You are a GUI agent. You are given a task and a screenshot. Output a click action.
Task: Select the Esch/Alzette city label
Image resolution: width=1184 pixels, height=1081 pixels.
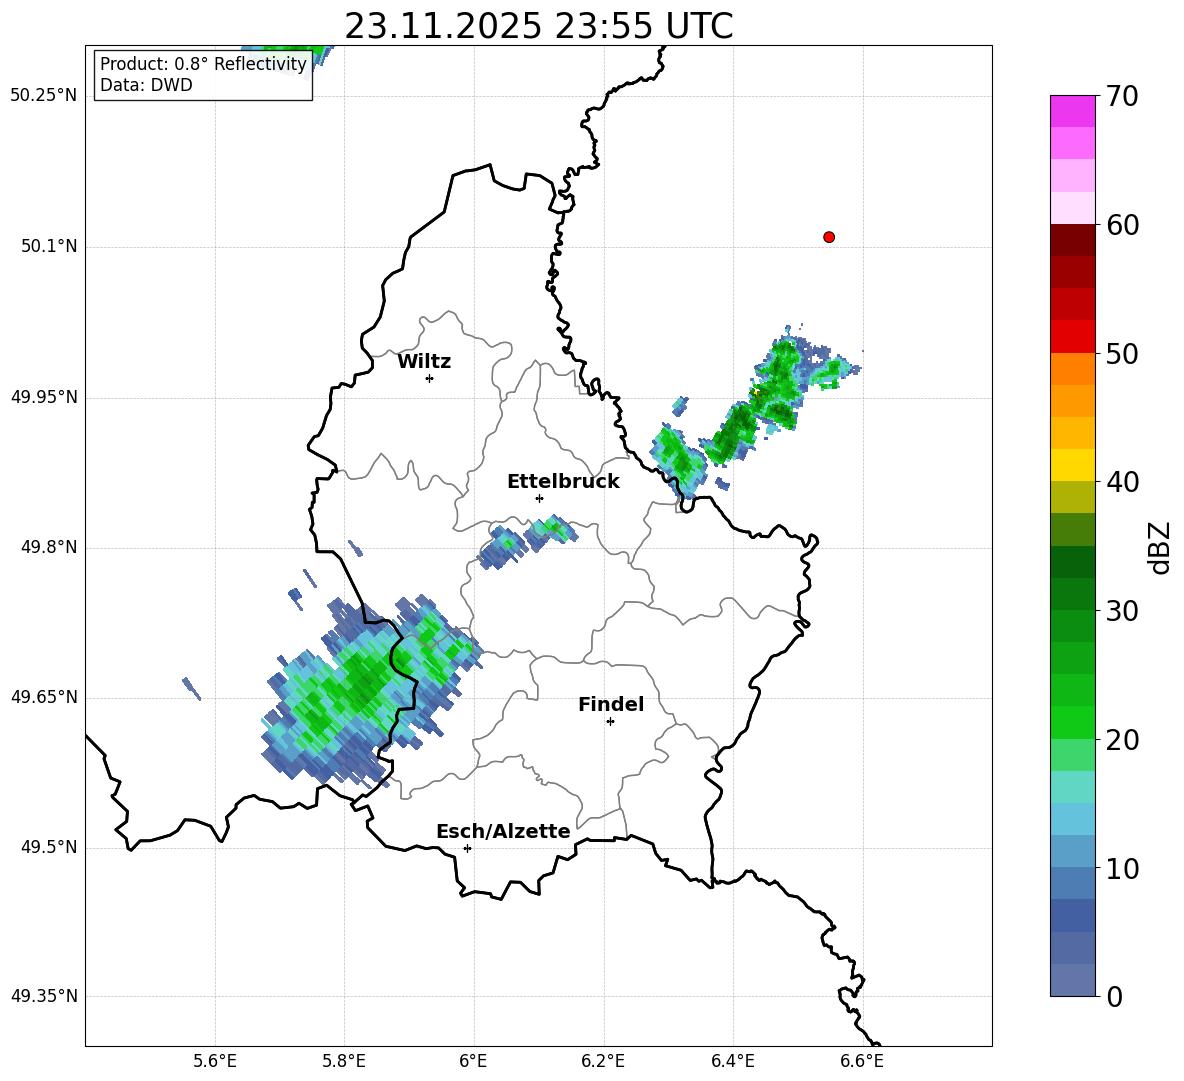503,831
